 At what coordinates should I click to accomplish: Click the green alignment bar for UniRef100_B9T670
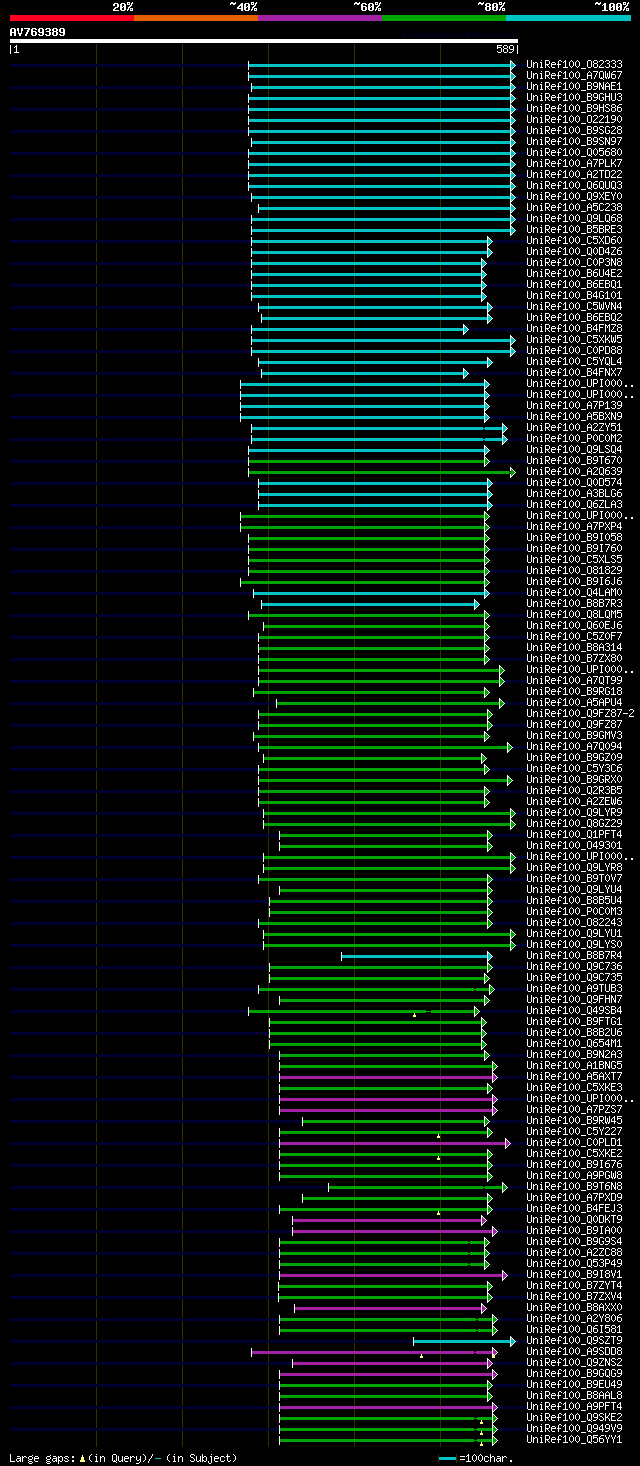(x=368, y=461)
